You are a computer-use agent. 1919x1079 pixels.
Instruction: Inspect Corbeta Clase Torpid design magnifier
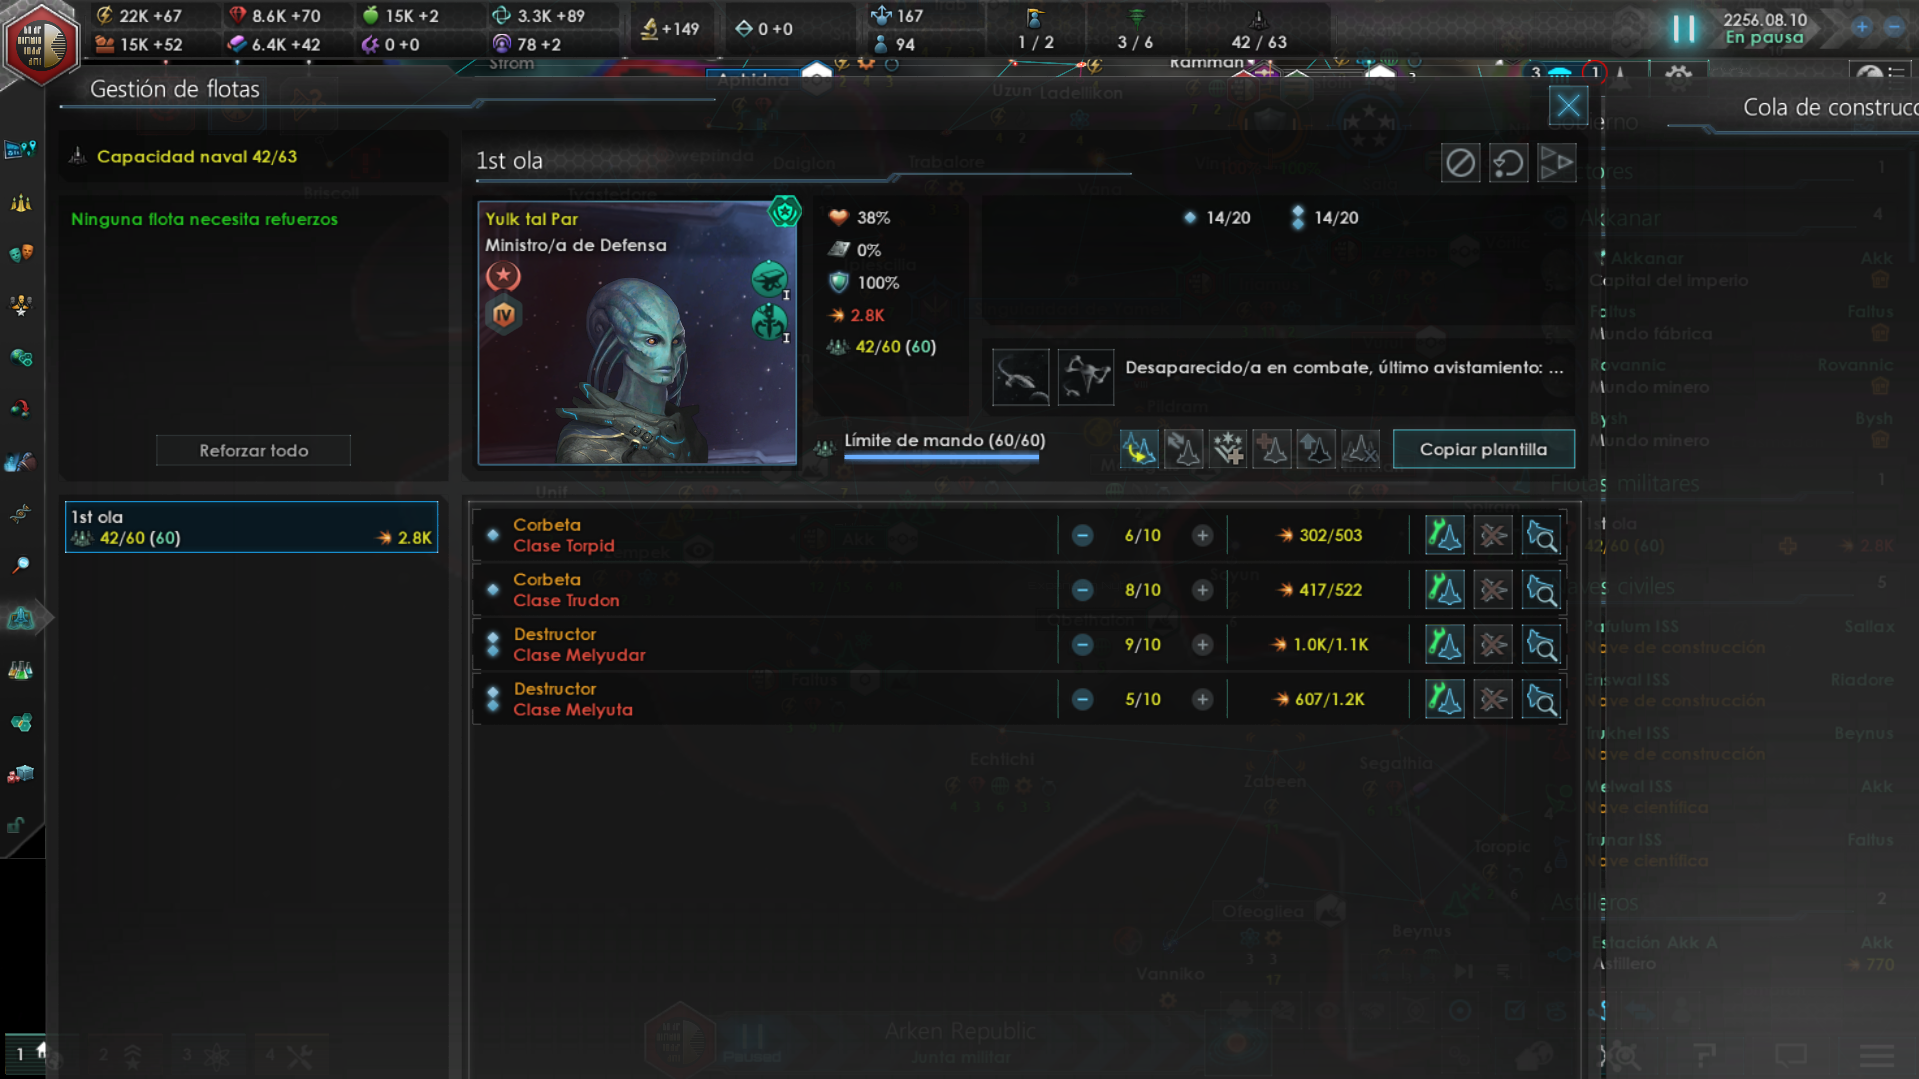1541,536
